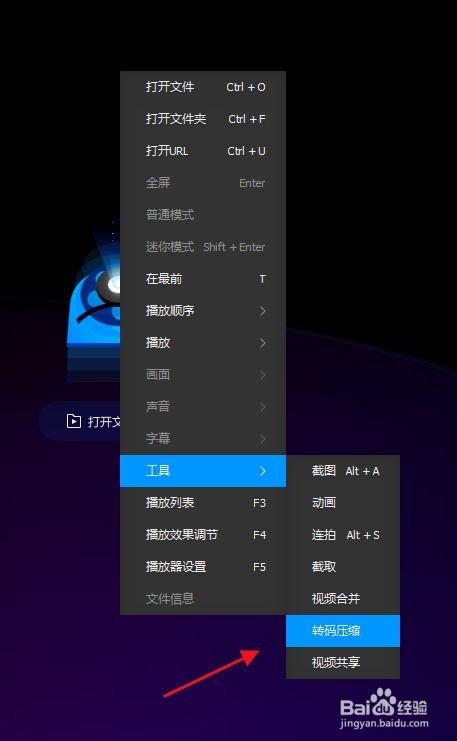The image size is (457, 741).
Task: Expand chevron next to 声音
Action: [x=263, y=407]
